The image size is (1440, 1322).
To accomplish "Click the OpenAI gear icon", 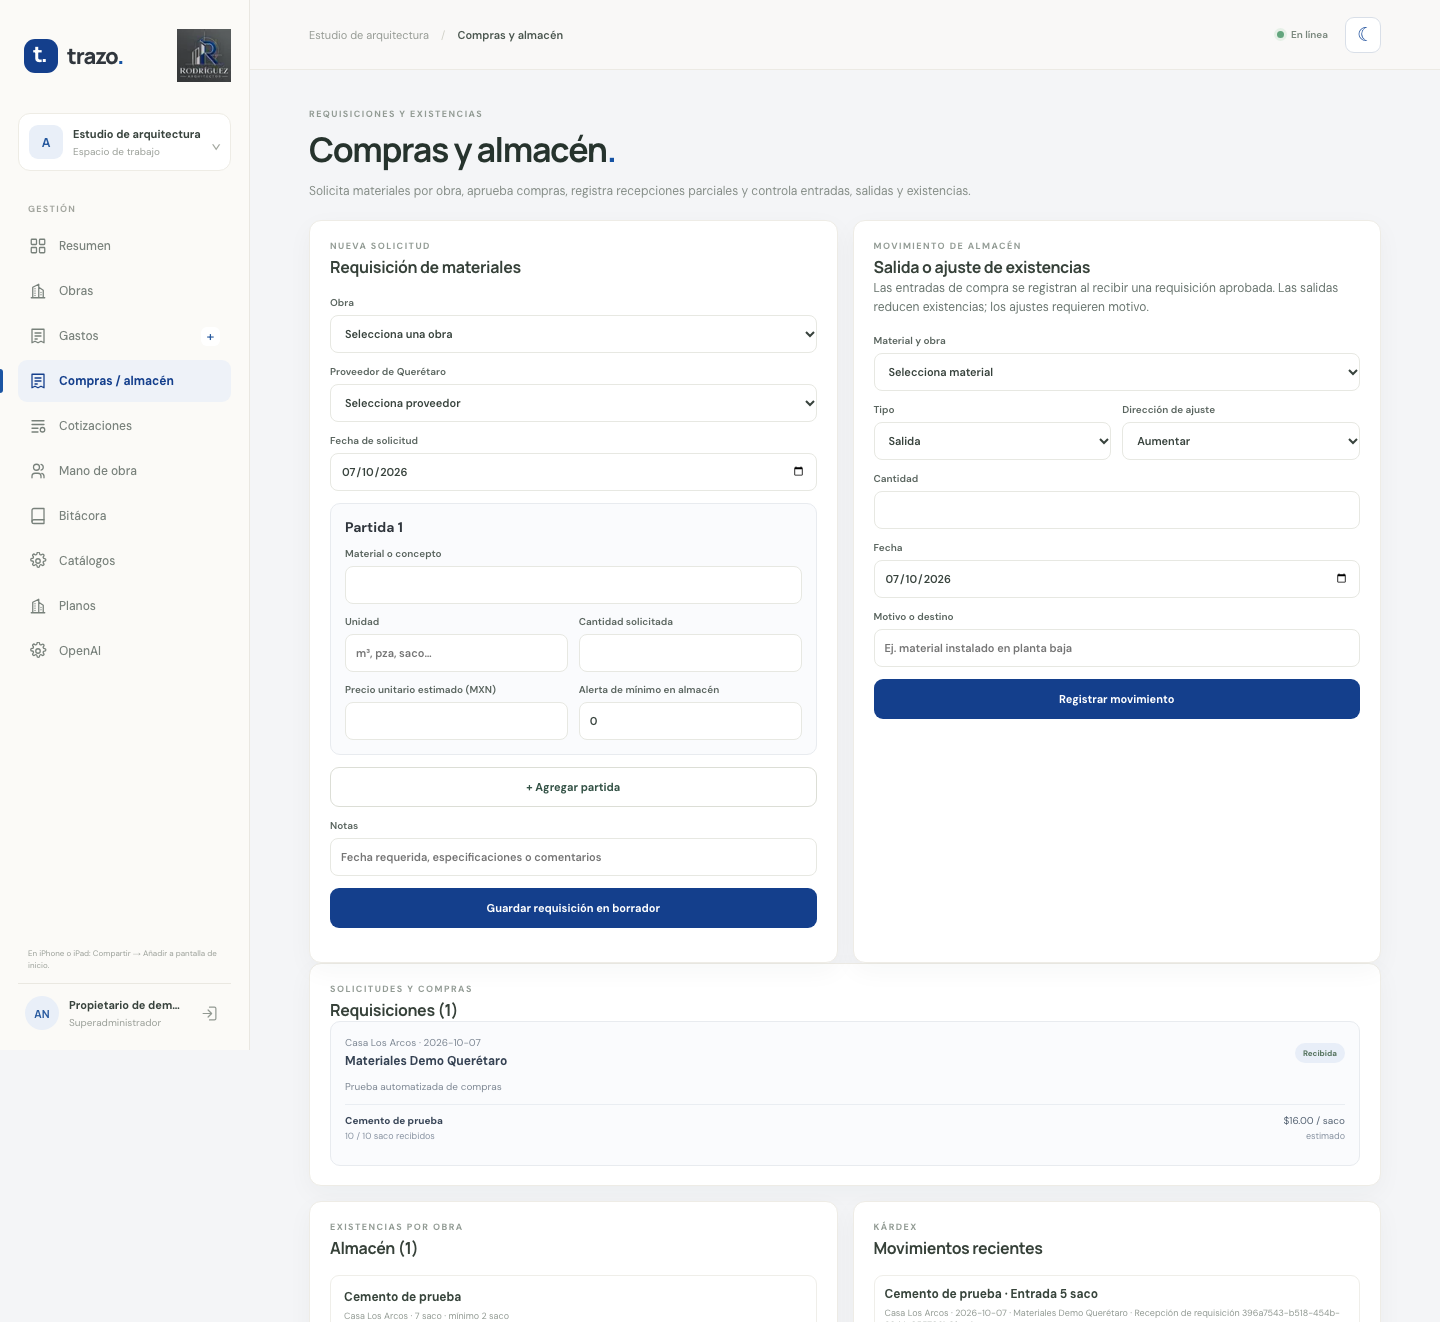I will coord(38,651).
